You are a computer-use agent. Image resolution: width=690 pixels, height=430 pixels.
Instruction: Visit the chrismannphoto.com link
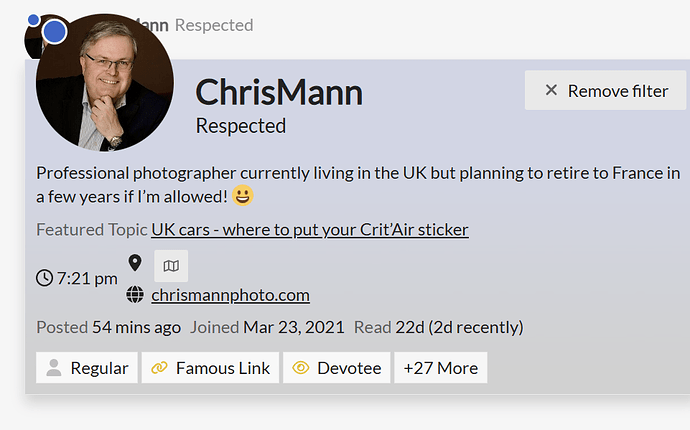click(x=230, y=295)
